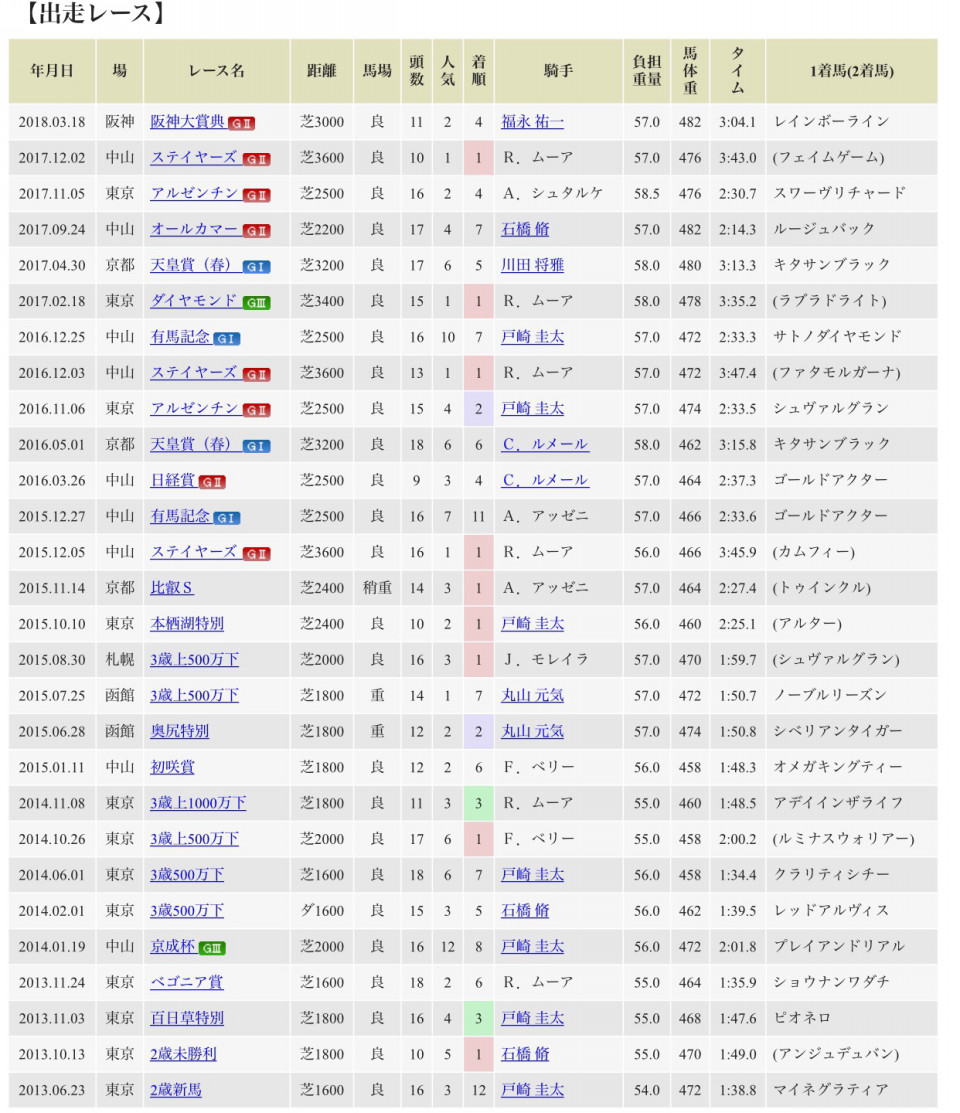
Task: Select the jockey name A.シュタルケ
Action: pyautogui.click(x=552, y=194)
